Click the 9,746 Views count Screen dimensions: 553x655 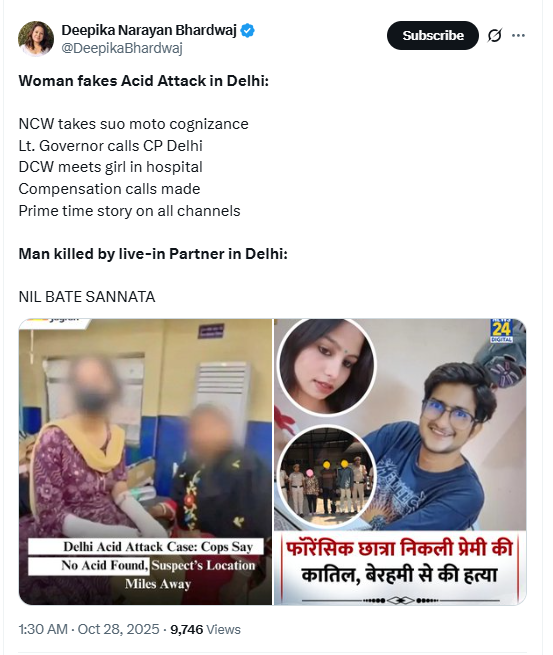(205, 629)
